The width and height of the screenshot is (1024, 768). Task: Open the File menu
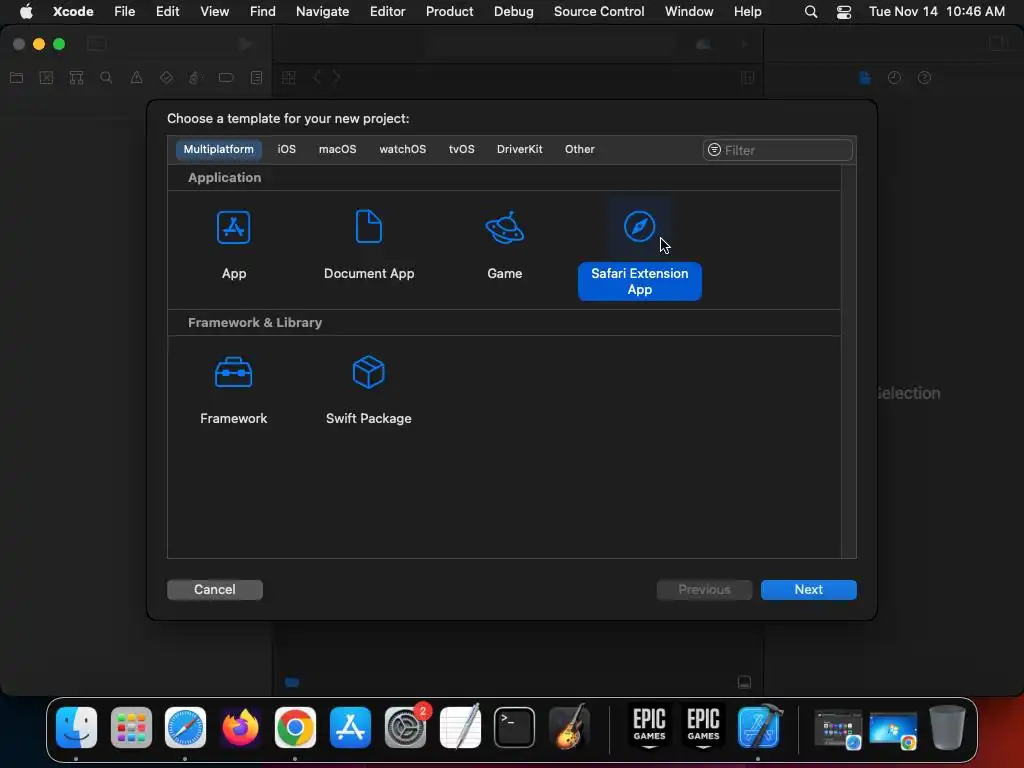click(124, 11)
